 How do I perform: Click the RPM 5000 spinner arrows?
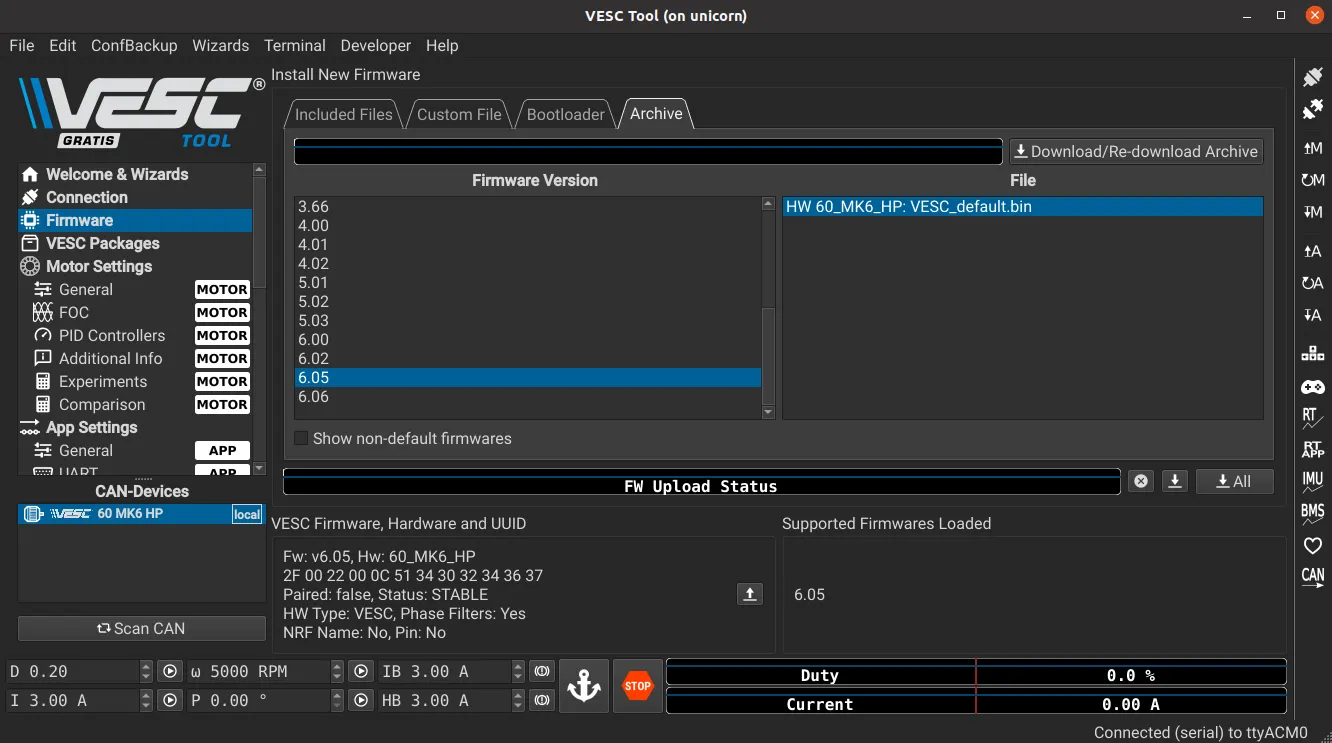pyautogui.click(x=336, y=671)
